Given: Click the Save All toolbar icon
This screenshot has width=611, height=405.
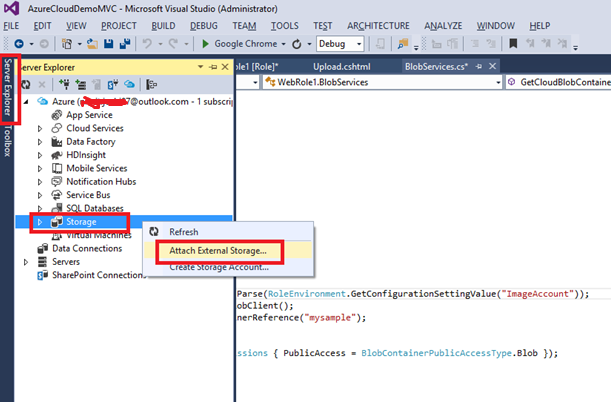Looking at the screenshot, I should coord(125,44).
